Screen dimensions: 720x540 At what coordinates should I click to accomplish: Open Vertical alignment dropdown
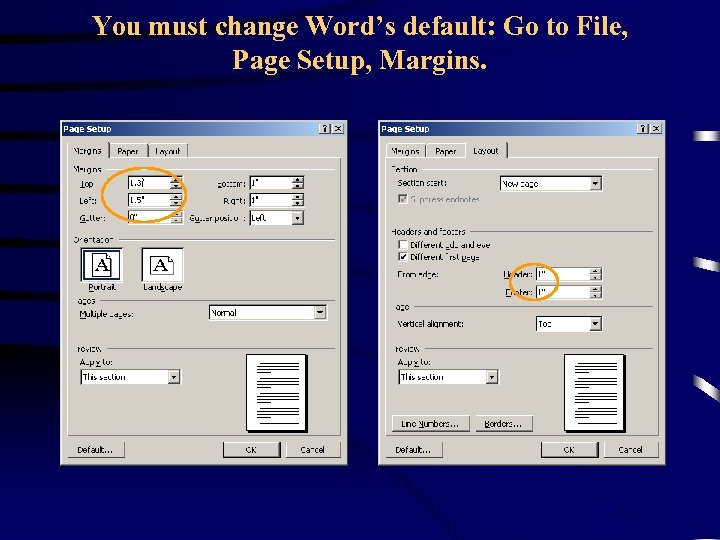point(595,324)
